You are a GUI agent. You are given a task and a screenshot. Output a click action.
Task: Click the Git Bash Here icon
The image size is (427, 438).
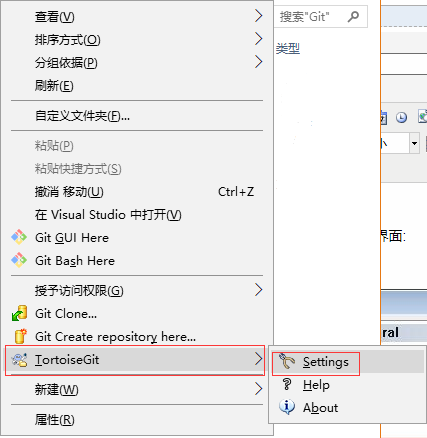click(19, 260)
